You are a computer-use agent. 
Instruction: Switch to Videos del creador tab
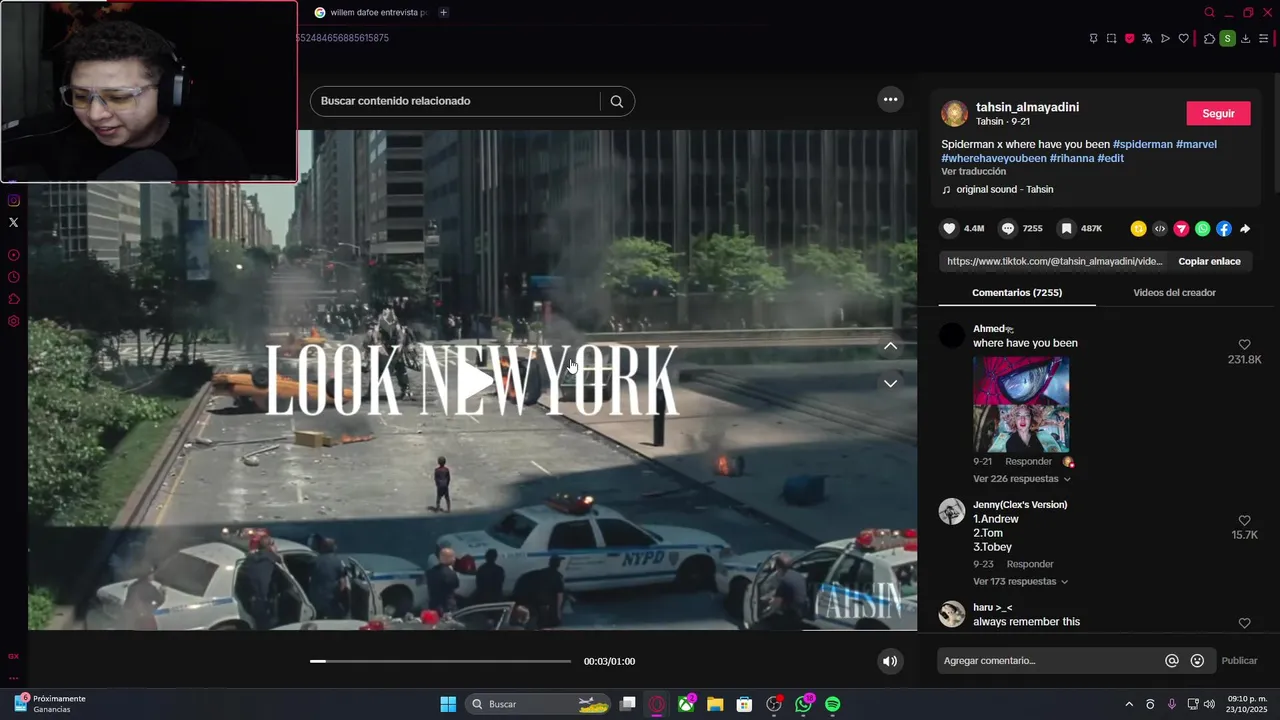pyautogui.click(x=1174, y=293)
